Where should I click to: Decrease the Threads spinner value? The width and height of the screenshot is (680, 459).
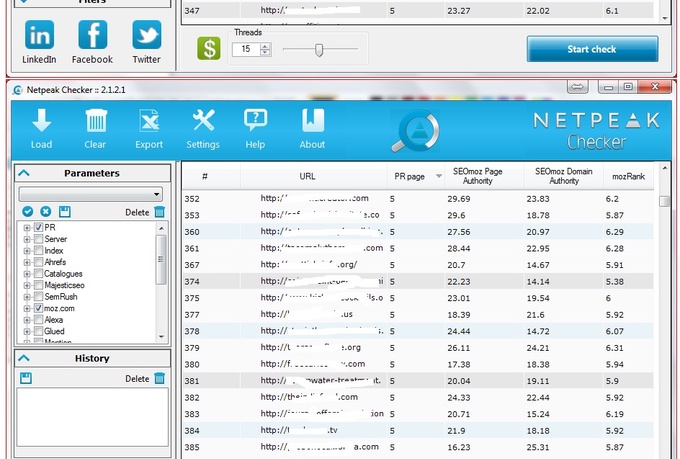pos(265,52)
